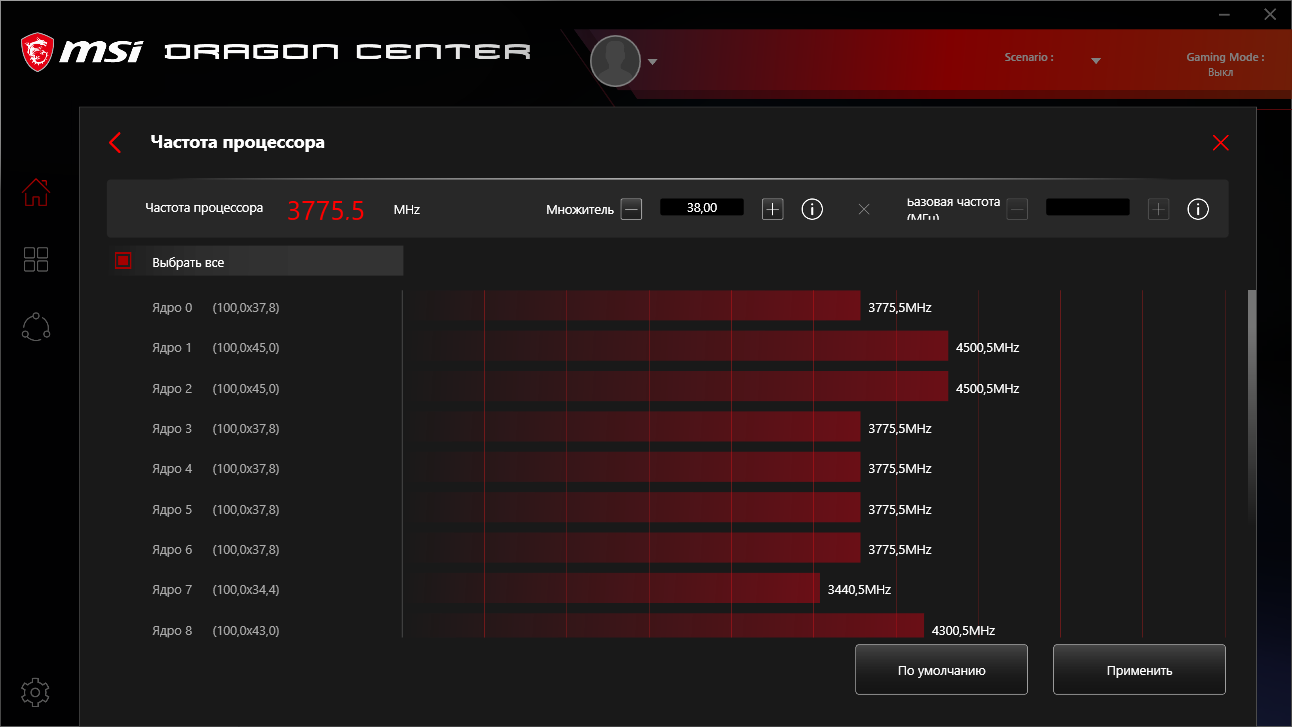
Task: Show info about Базовая частота
Action: 1198,209
